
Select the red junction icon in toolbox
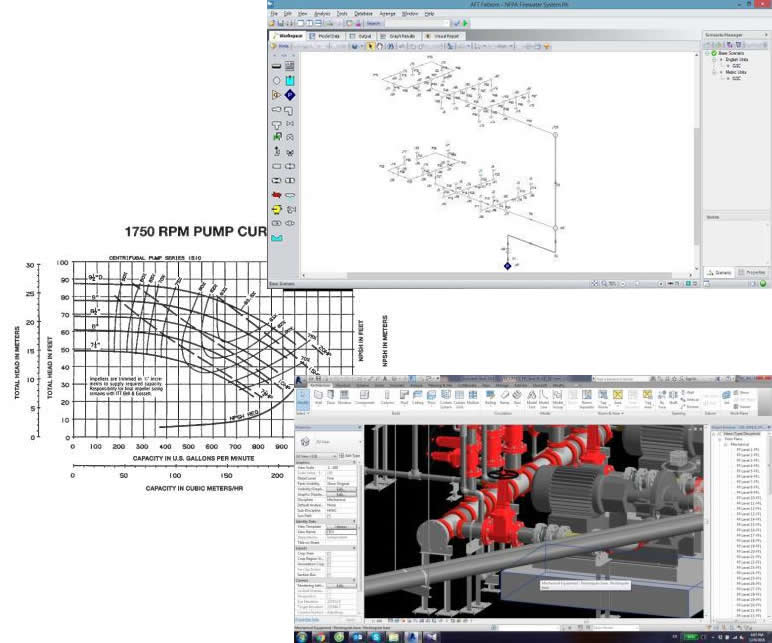pos(276,195)
